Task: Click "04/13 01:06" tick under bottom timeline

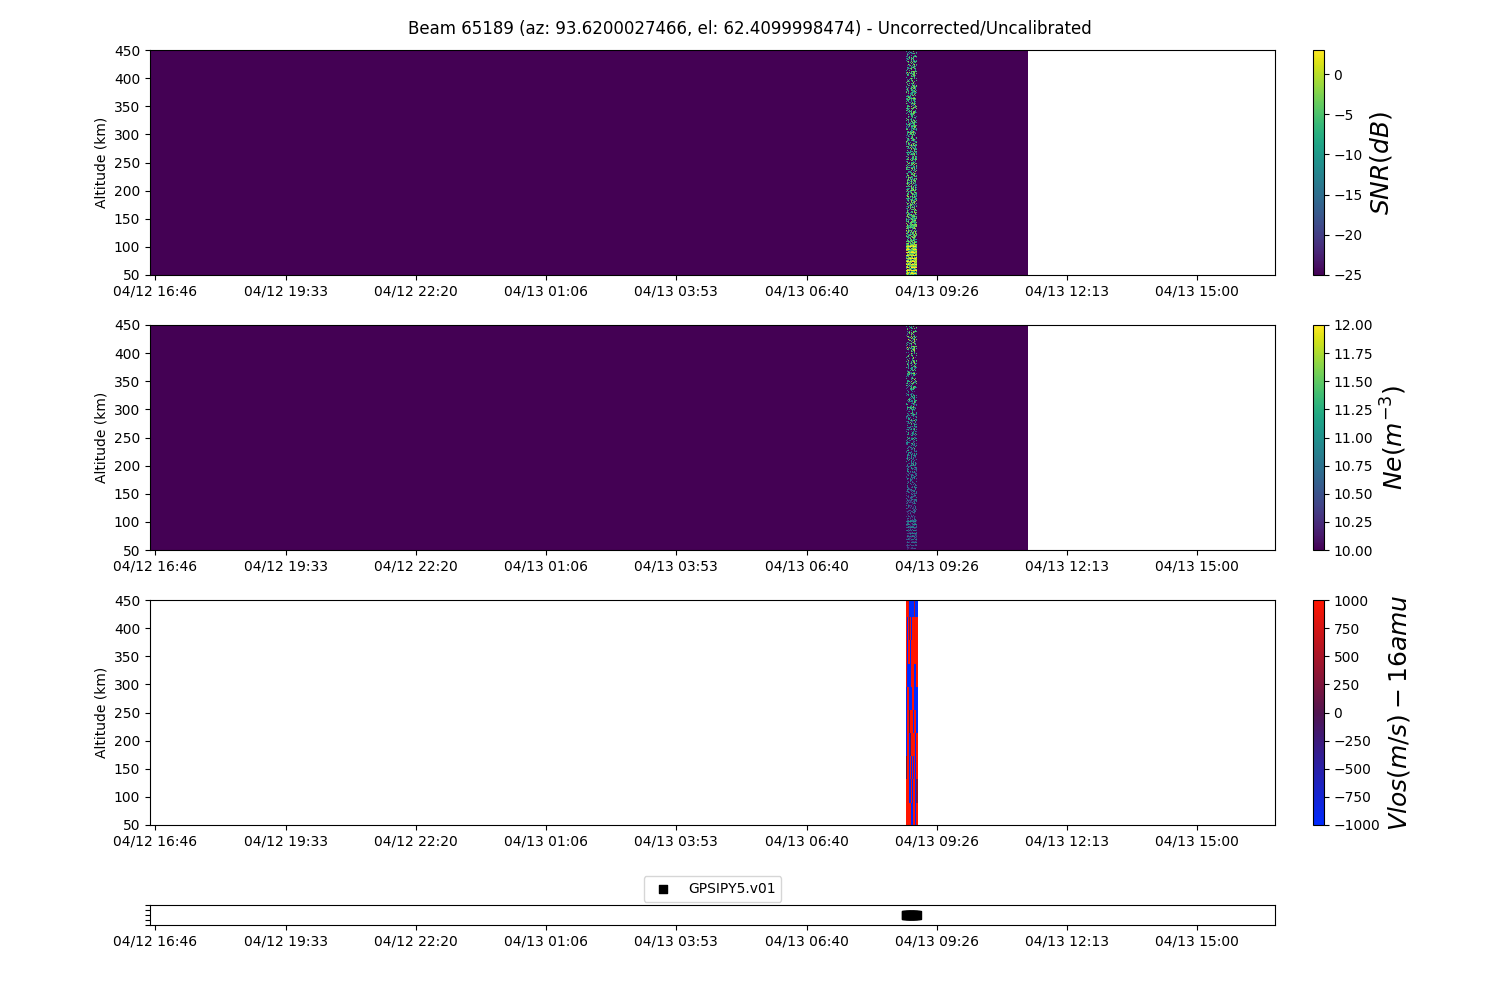Action: point(546,941)
